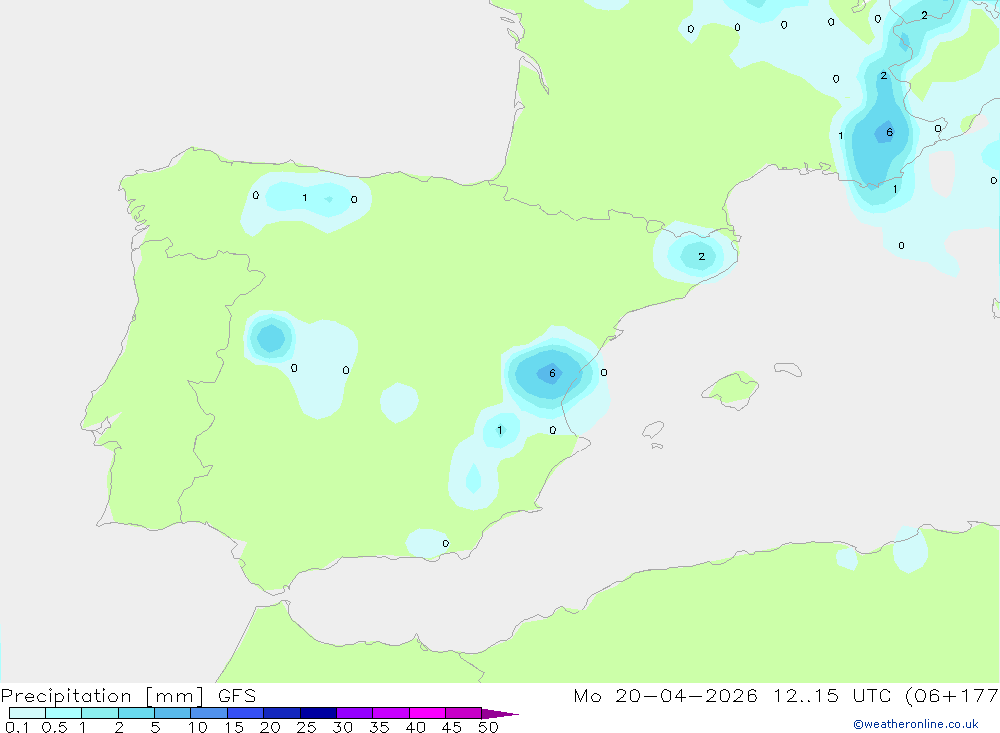
Task: Click the 'GFS' model label
Action: click(237, 696)
